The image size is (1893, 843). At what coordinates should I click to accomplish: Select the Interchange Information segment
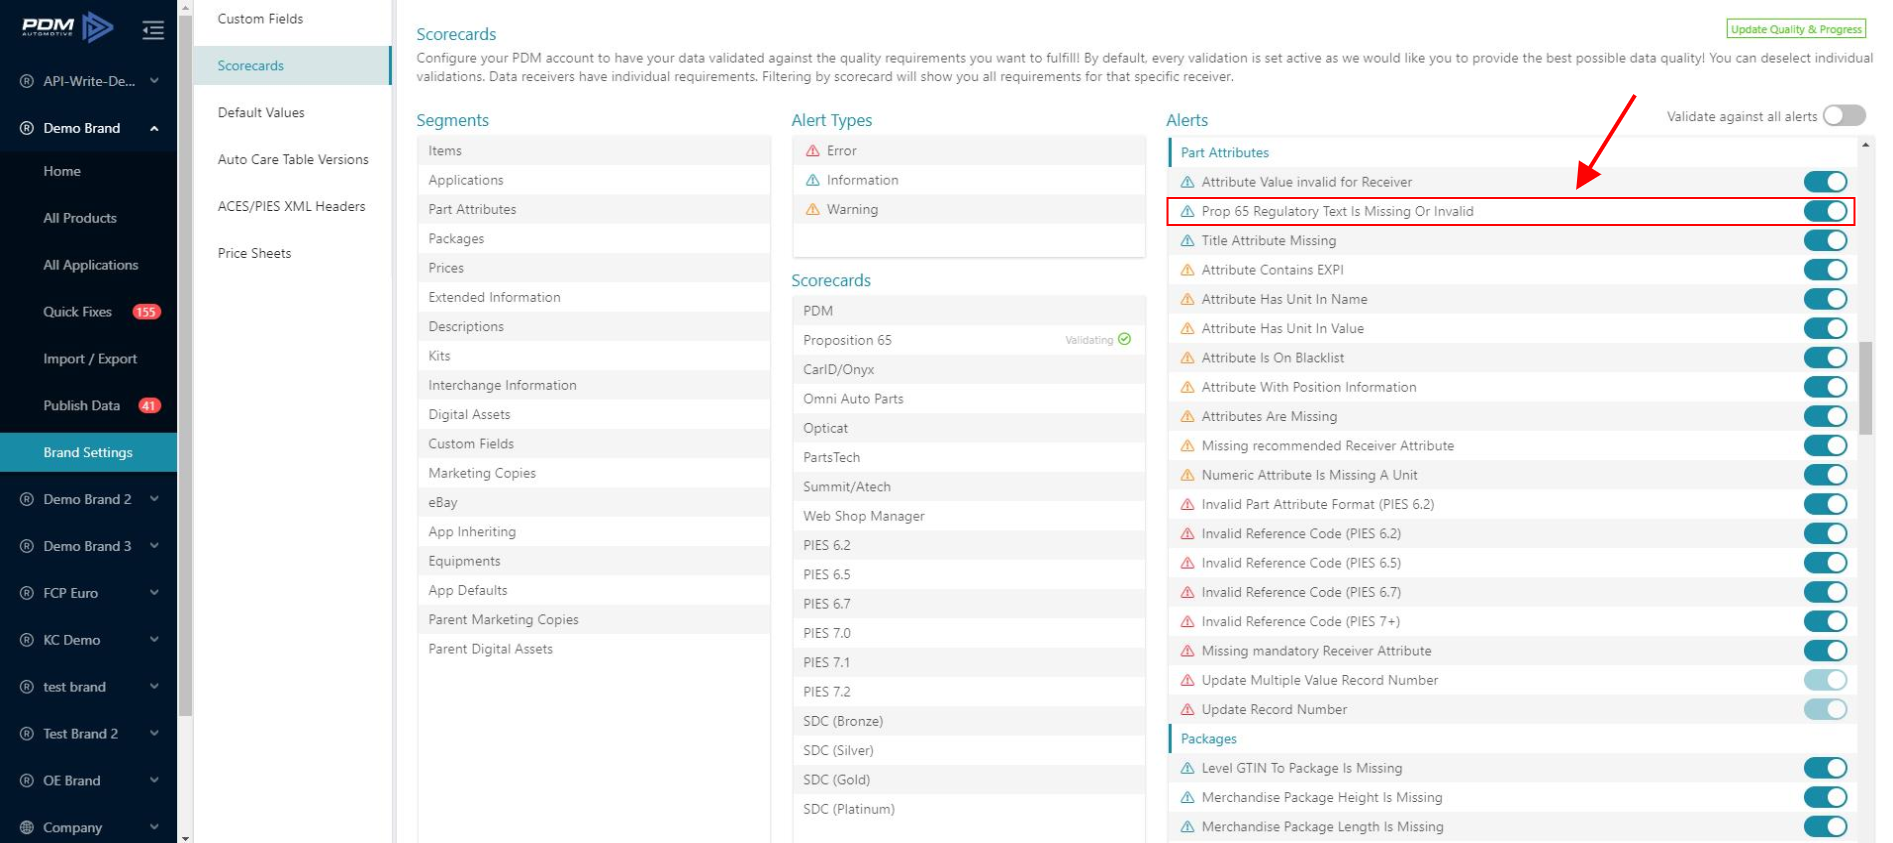(594, 385)
